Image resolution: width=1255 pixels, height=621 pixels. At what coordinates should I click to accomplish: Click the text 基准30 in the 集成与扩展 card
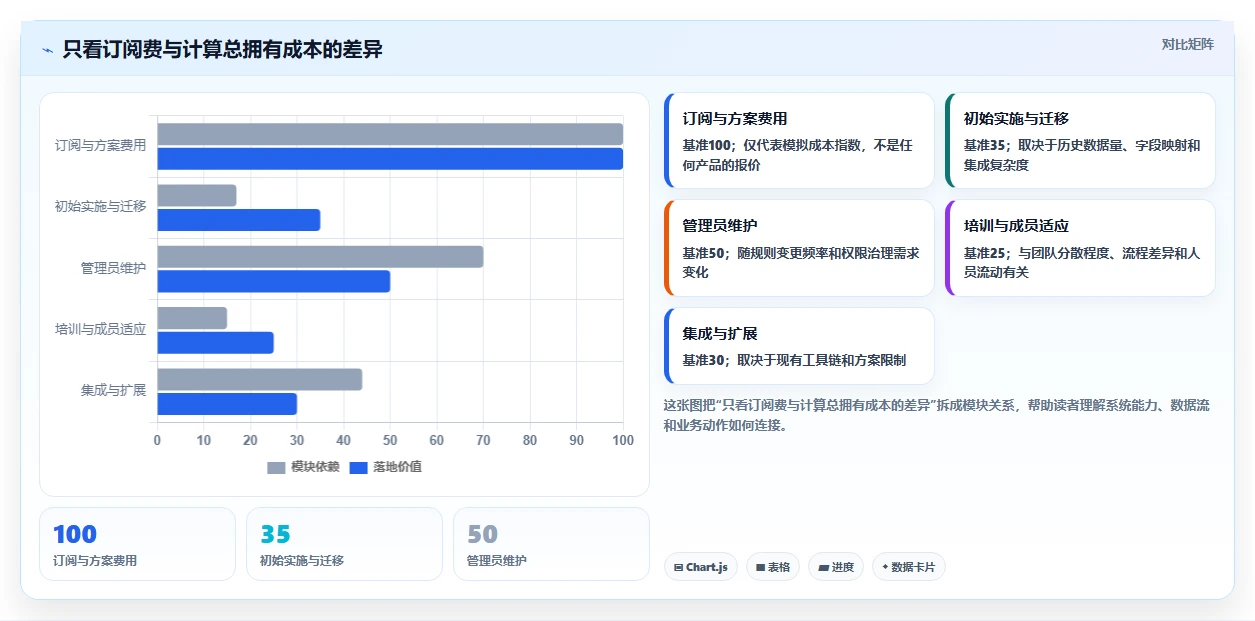click(x=704, y=361)
